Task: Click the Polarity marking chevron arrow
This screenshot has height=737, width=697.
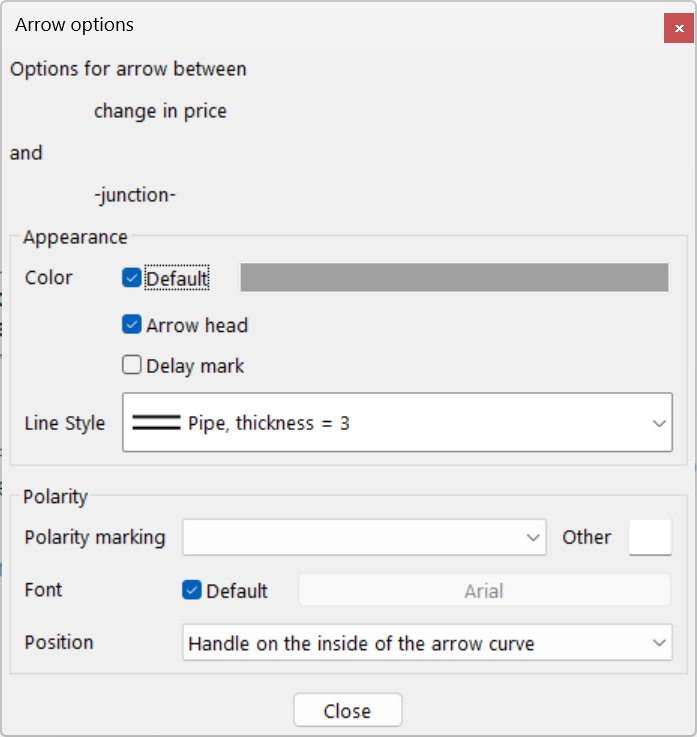Action: click(533, 537)
